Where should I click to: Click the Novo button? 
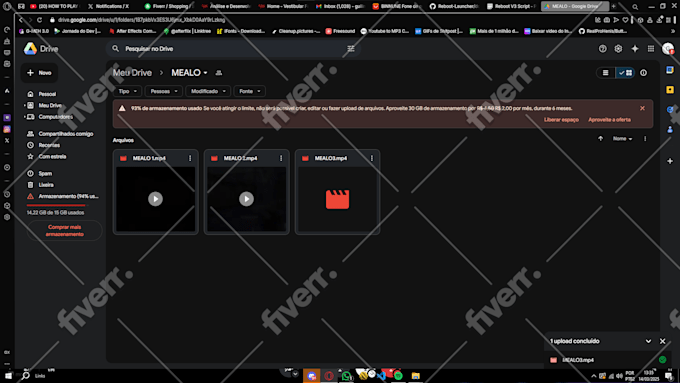39,73
